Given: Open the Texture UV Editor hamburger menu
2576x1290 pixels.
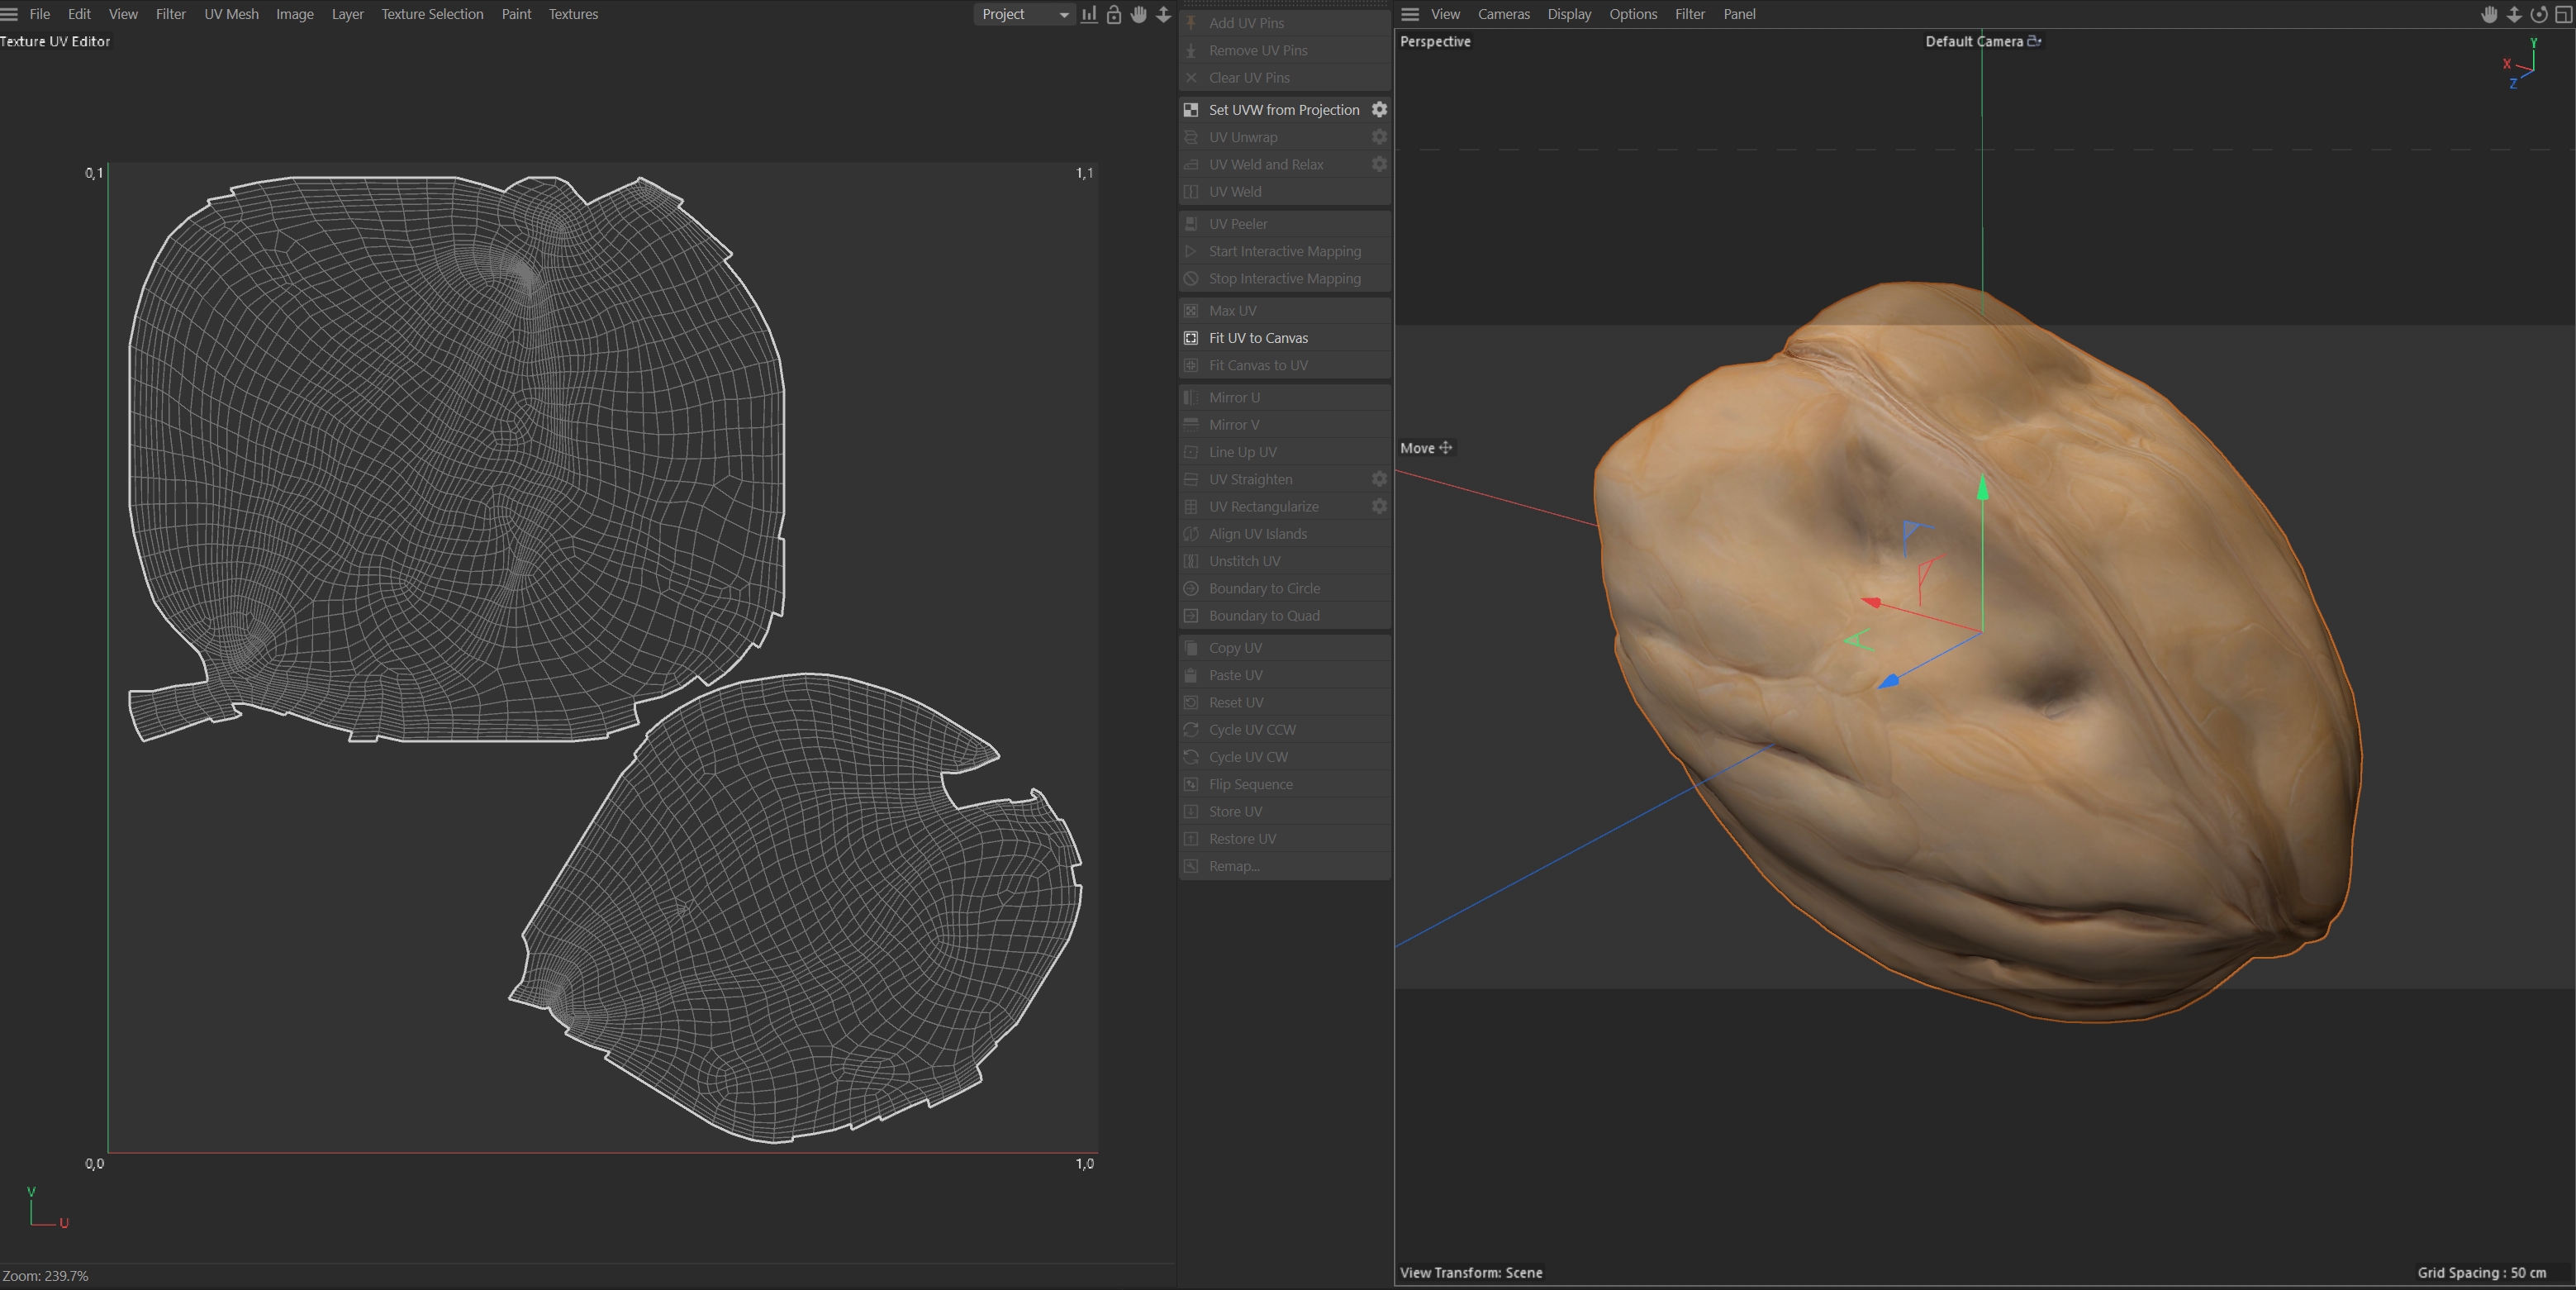Looking at the screenshot, I should click(10, 14).
